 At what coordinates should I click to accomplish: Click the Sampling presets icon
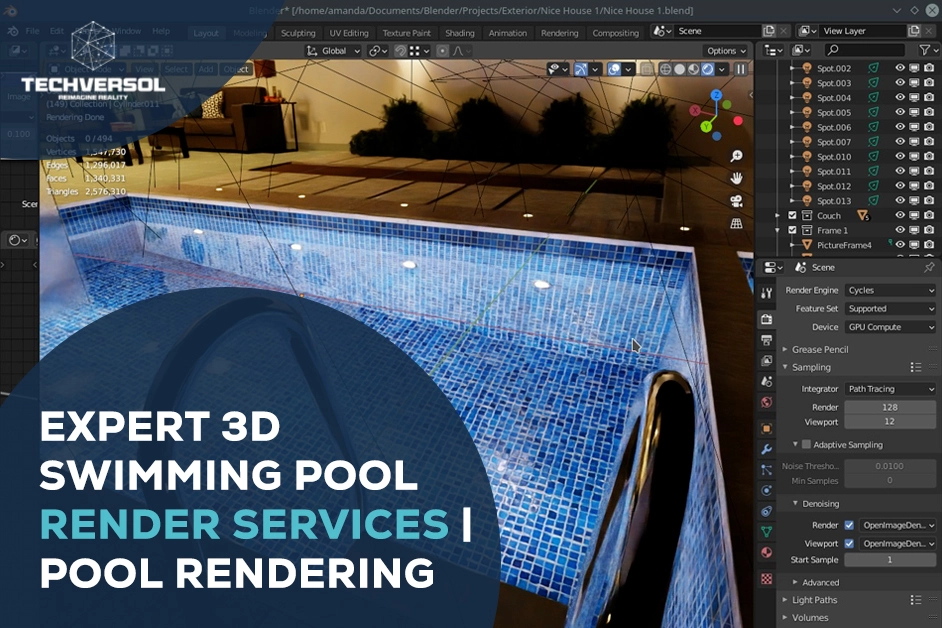[x=914, y=365]
